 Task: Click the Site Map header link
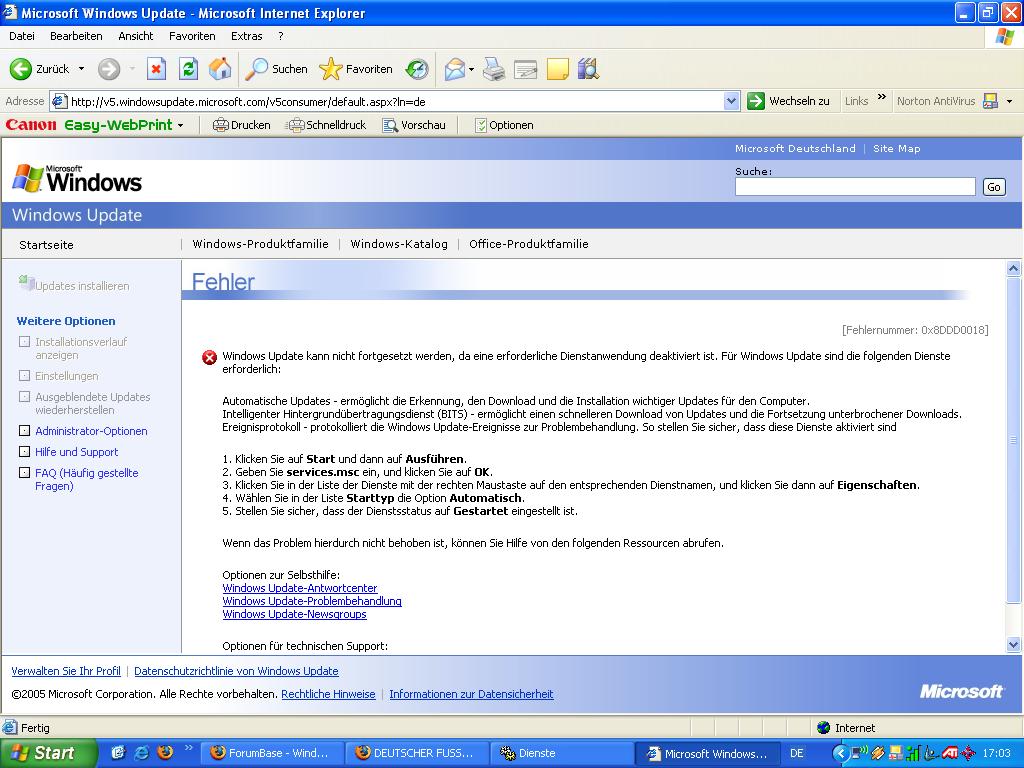pos(897,149)
